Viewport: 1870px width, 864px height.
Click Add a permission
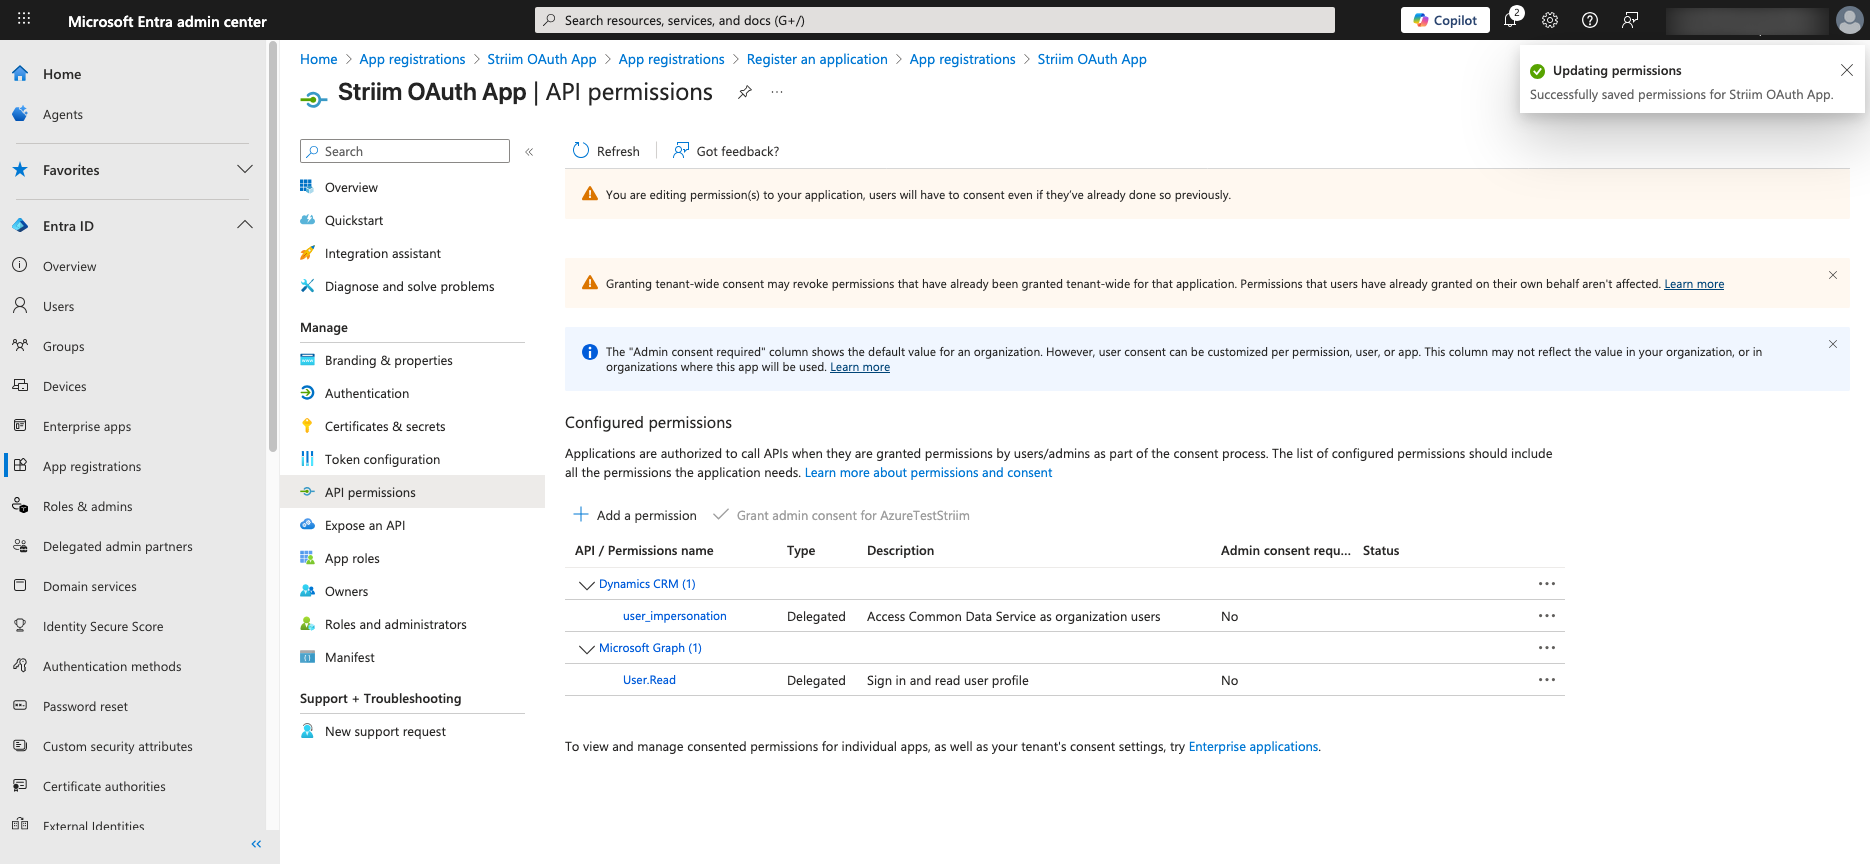[x=635, y=515]
